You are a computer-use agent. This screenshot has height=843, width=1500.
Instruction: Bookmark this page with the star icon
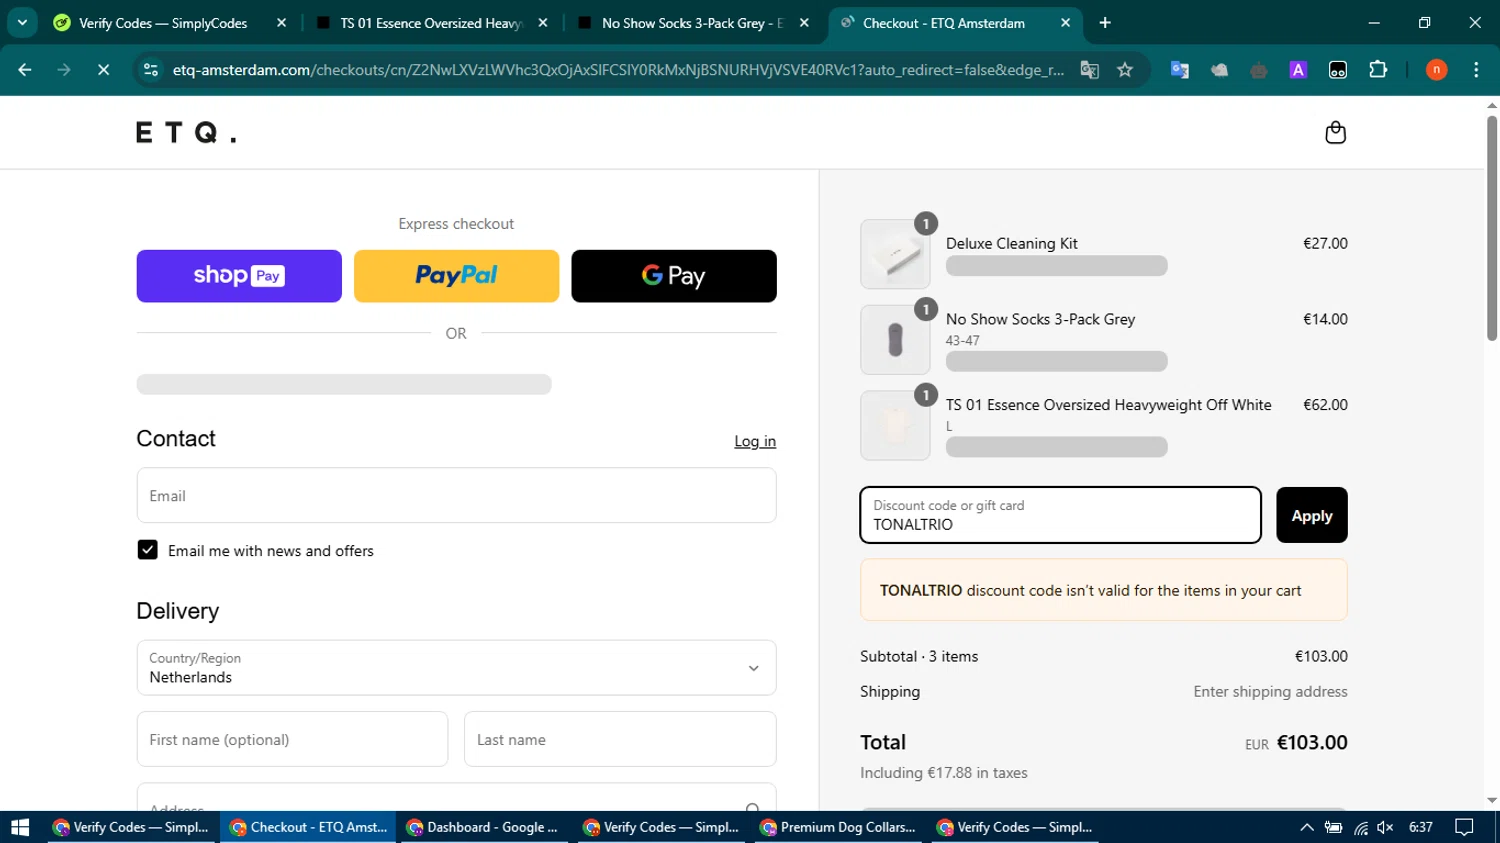(1125, 69)
